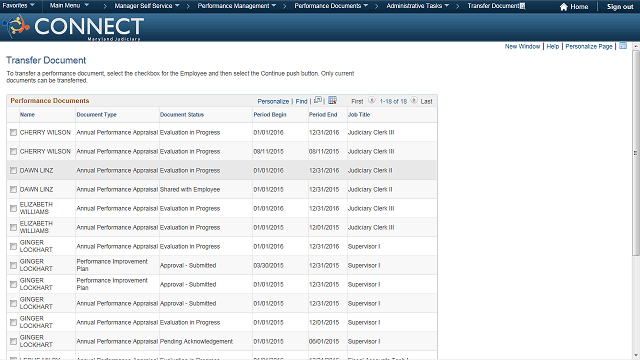
Task: Click Find link in grid header
Action: [301, 101]
